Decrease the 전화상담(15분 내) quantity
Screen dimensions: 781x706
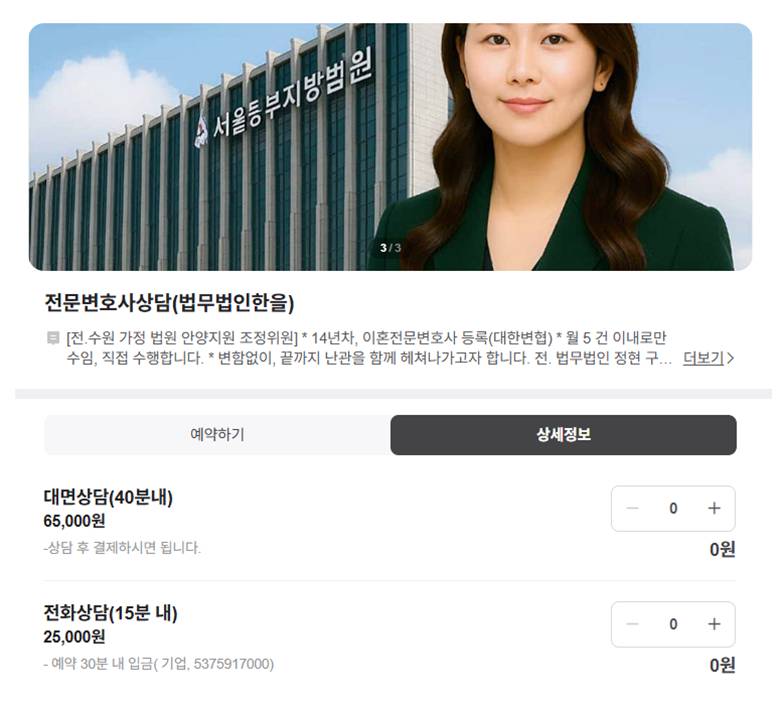[x=632, y=624]
